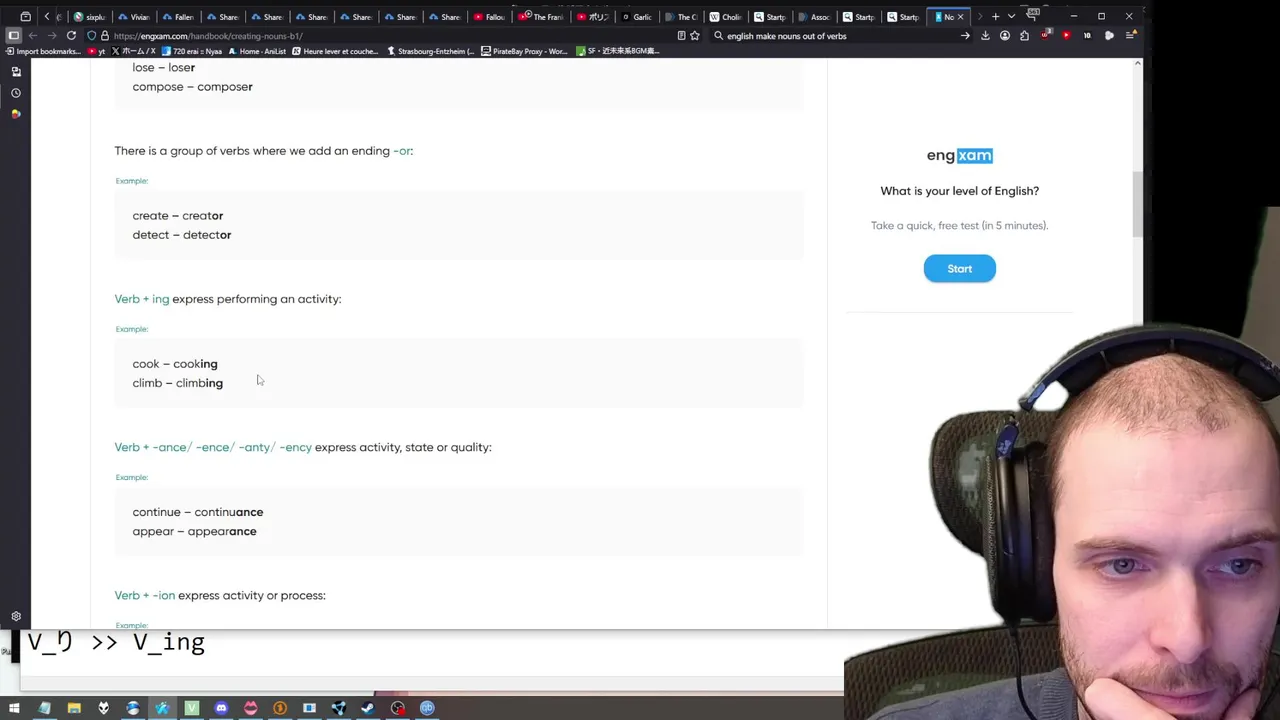Open Steam from the taskbar
This screenshot has width=1280, height=720.
click(368, 708)
